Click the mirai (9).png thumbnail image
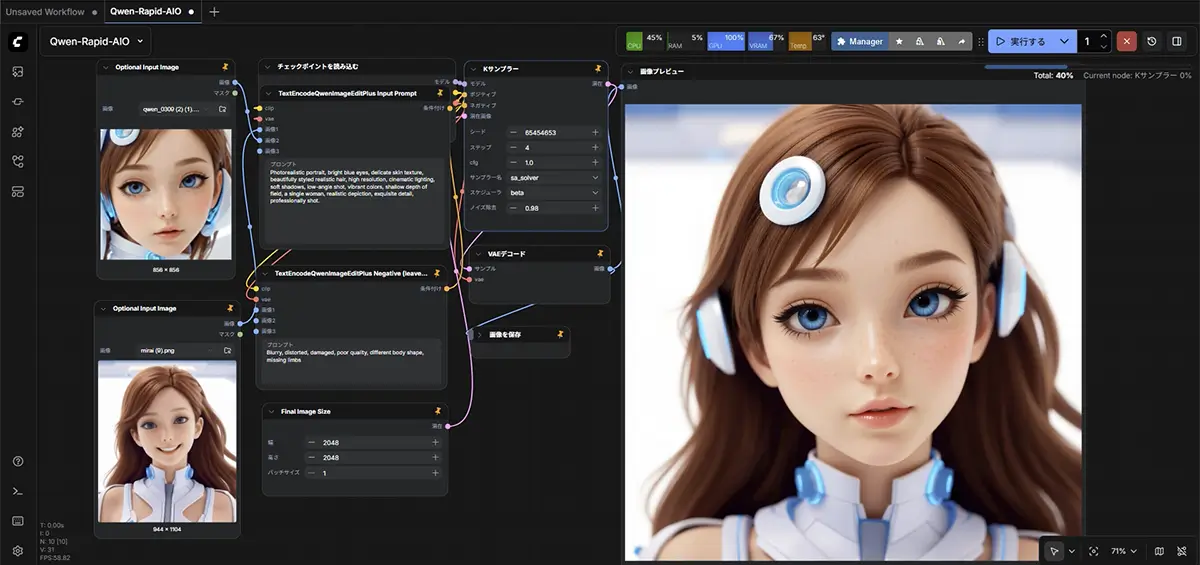This screenshot has width=1200, height=565. tap(167, 441)
